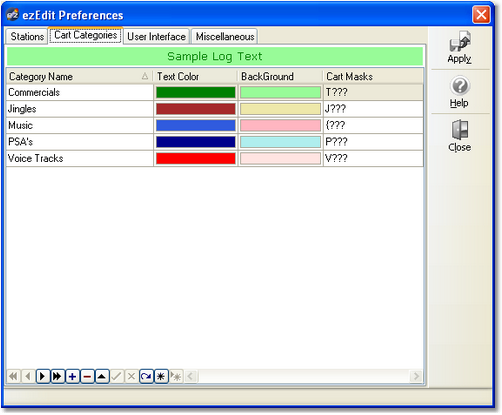This screenshot has width=502, height=415.
Task: Edit record with up-triangle button
Action: (102, 377)
